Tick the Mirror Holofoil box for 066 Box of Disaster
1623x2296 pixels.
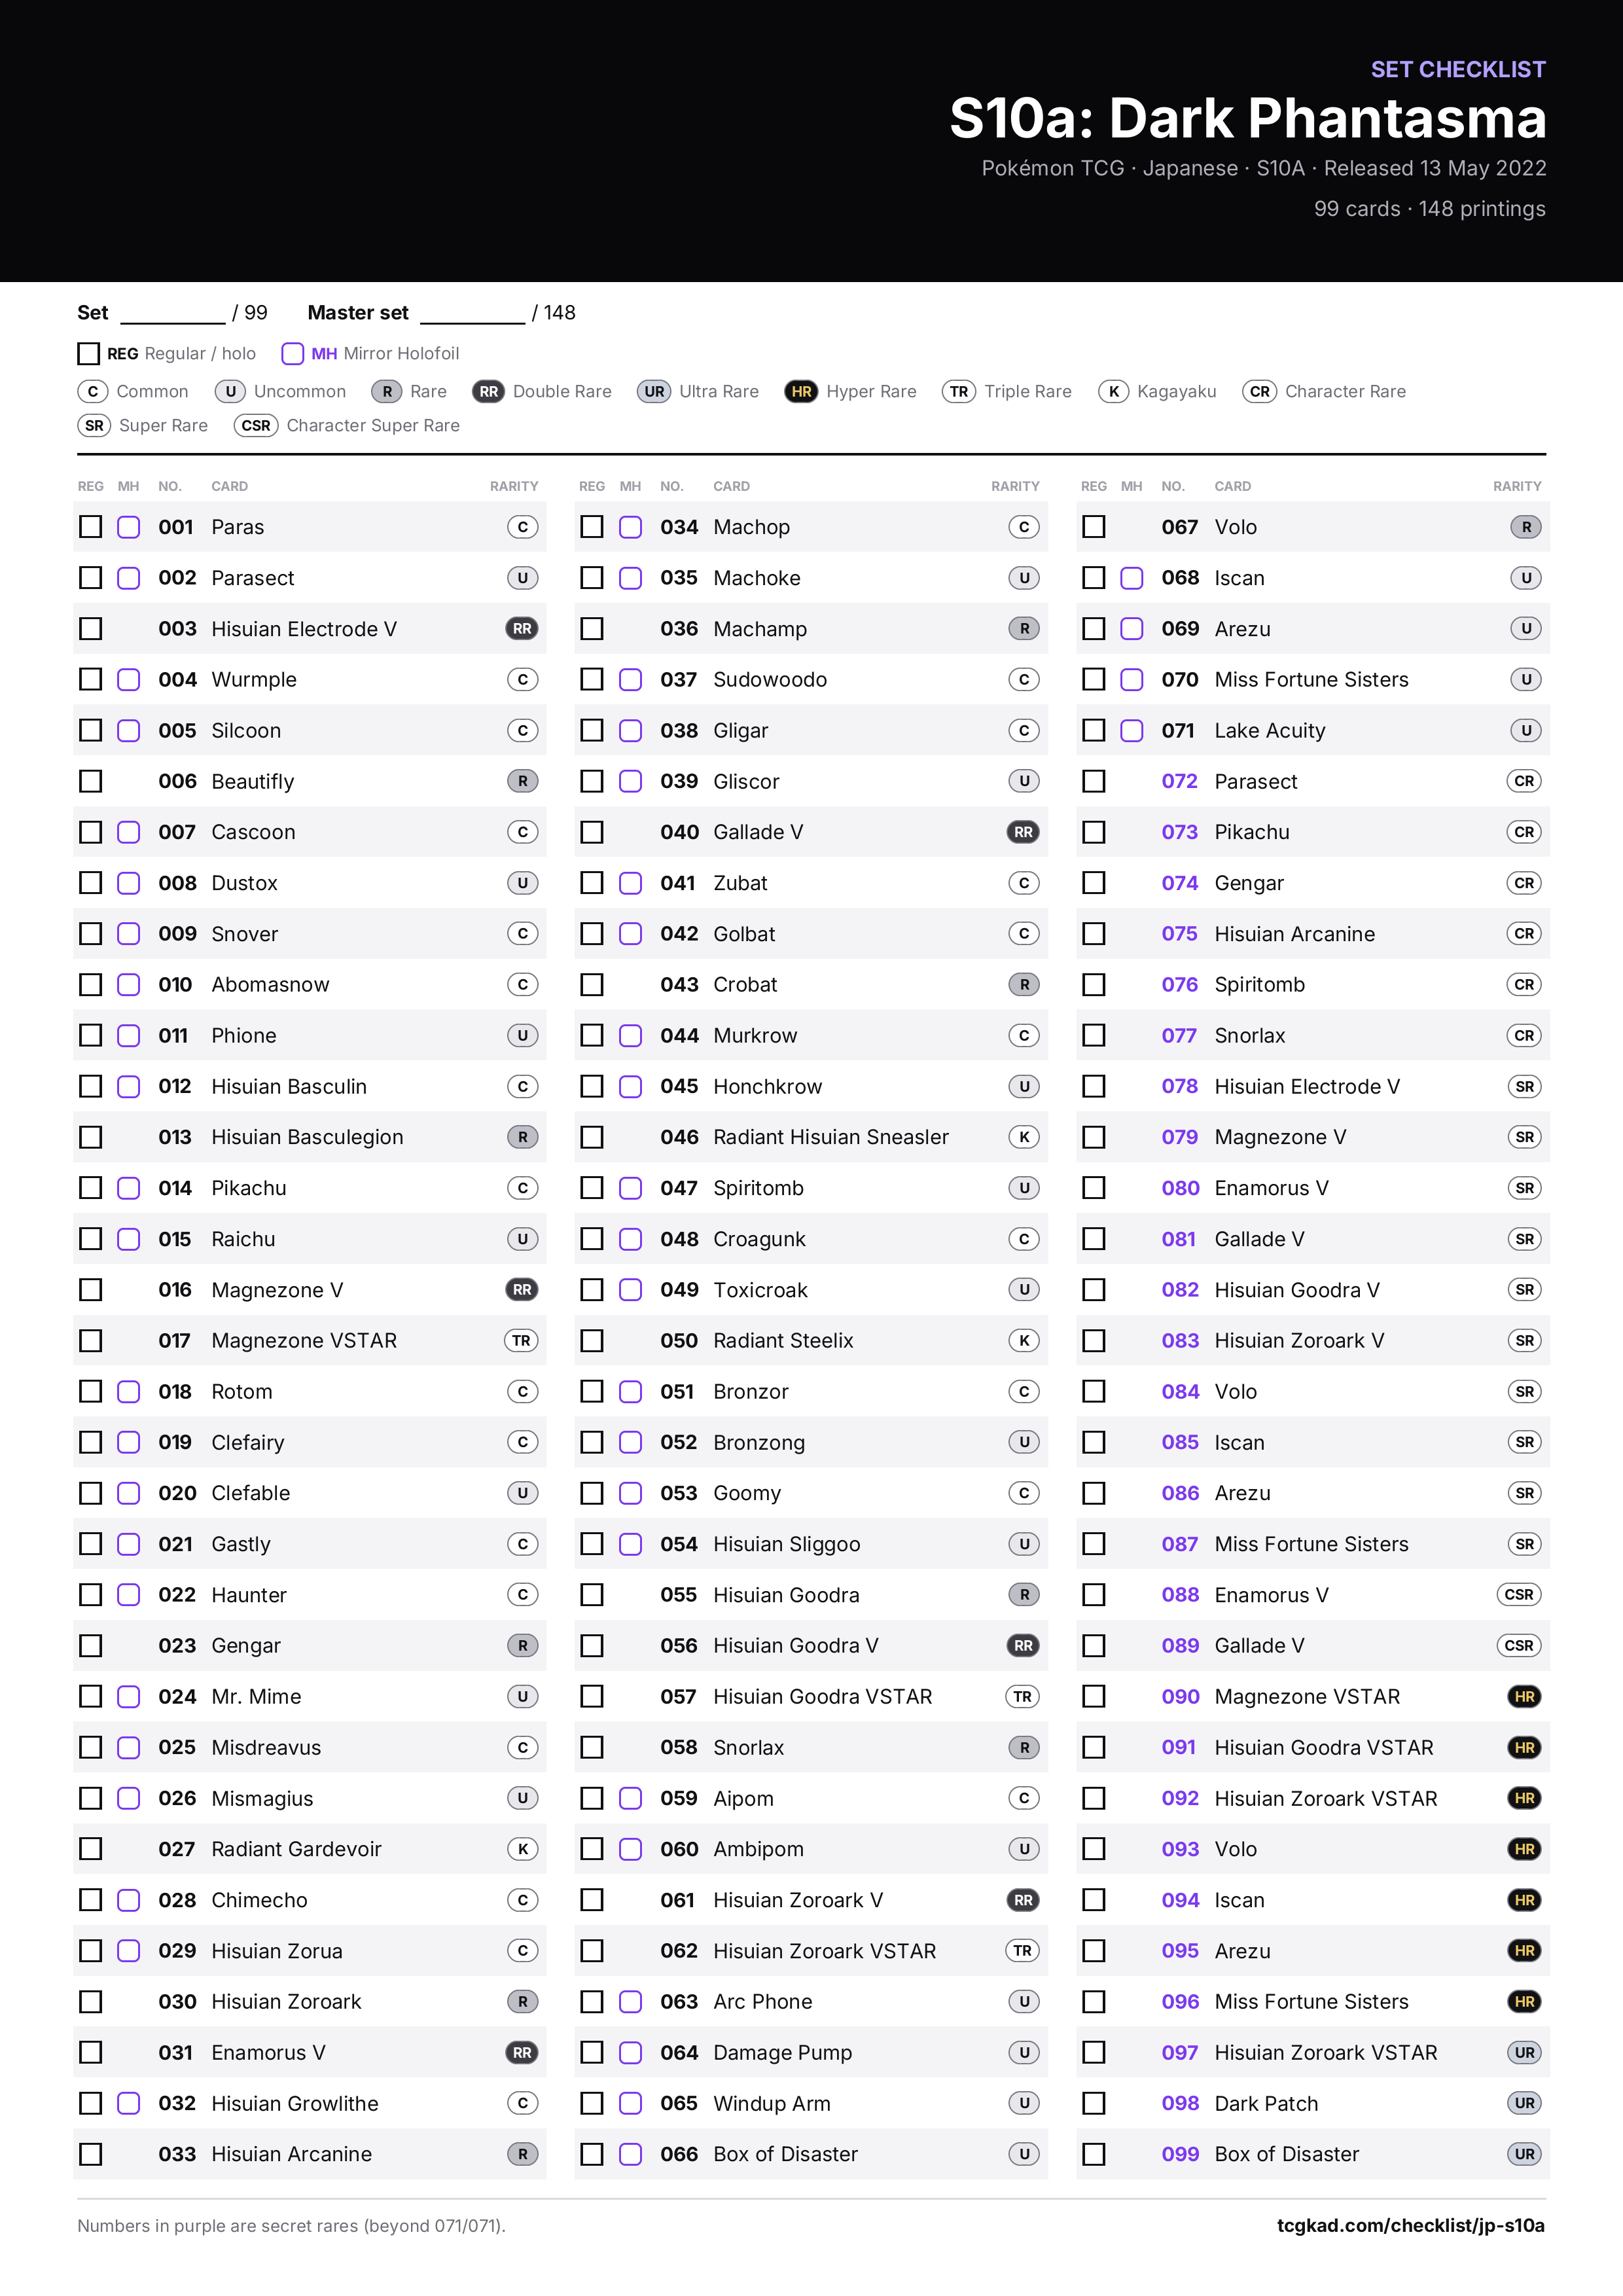[x=630, y=2154]
